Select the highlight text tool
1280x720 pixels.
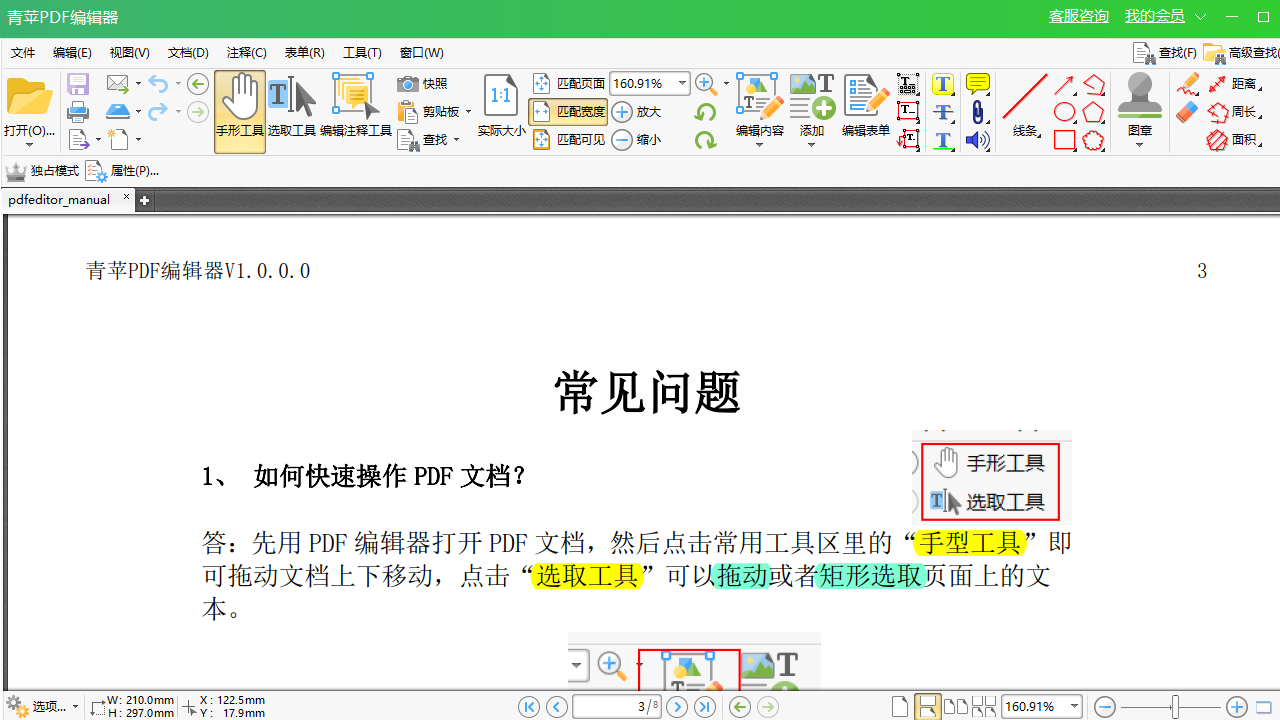[x=943, y=84]
